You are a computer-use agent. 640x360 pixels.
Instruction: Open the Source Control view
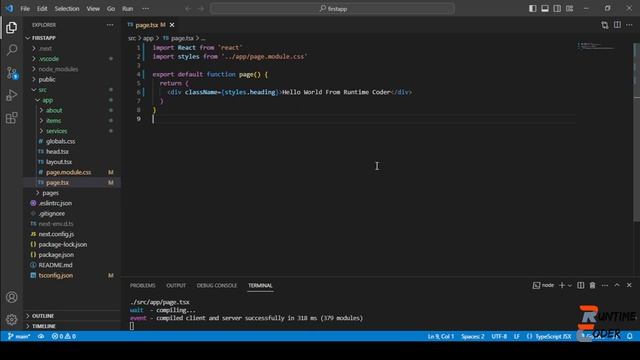11,73
